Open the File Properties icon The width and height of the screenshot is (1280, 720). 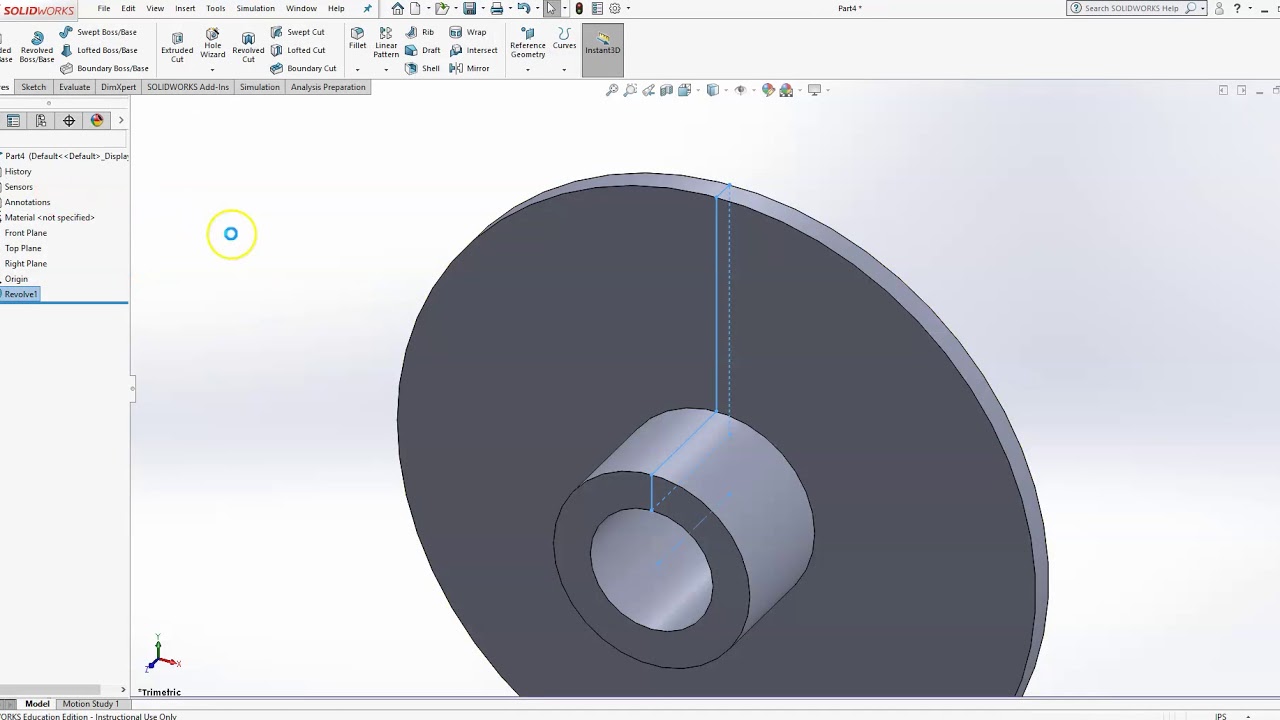tap(597, 8)
